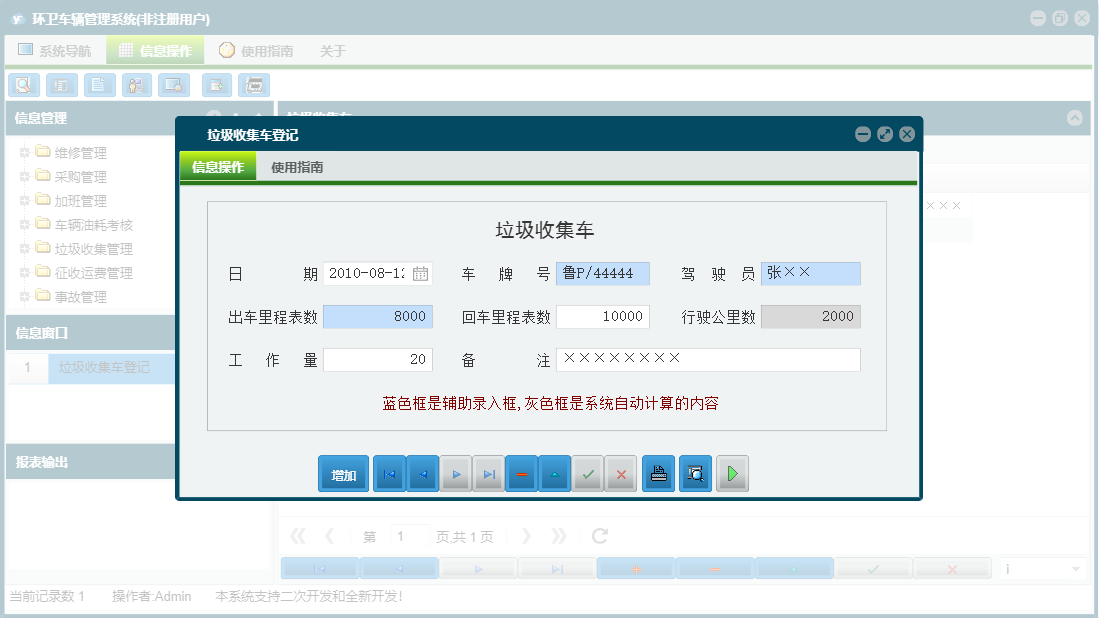
Task: Collapse the content panel with the chevron
Action: [1075, 118]
